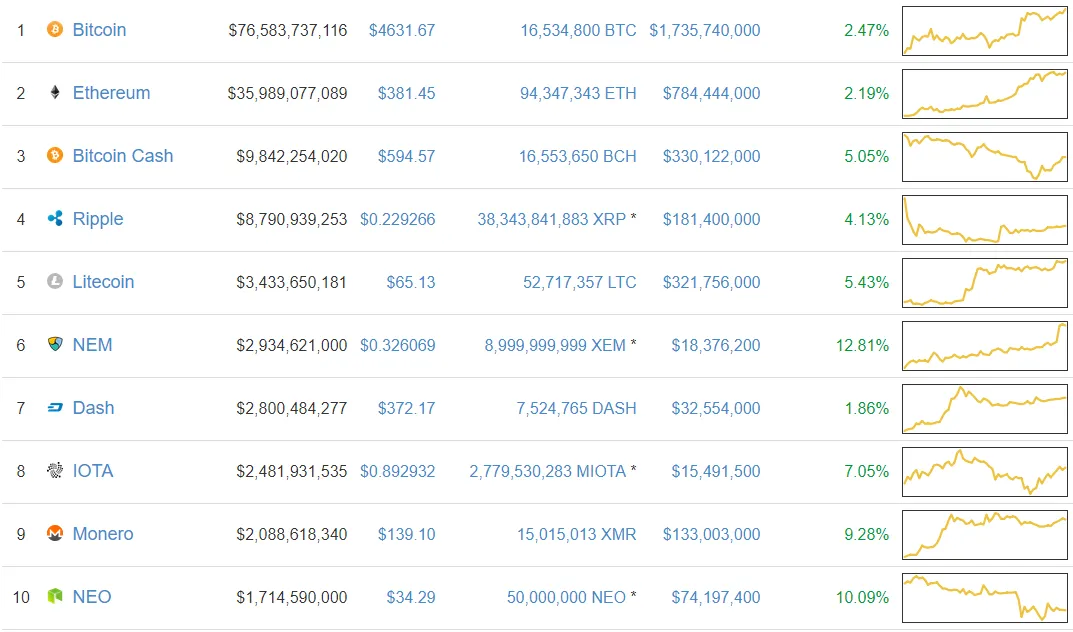
Task: Click supply 7,524,765 DASH
Action: (x=576, y=408)
